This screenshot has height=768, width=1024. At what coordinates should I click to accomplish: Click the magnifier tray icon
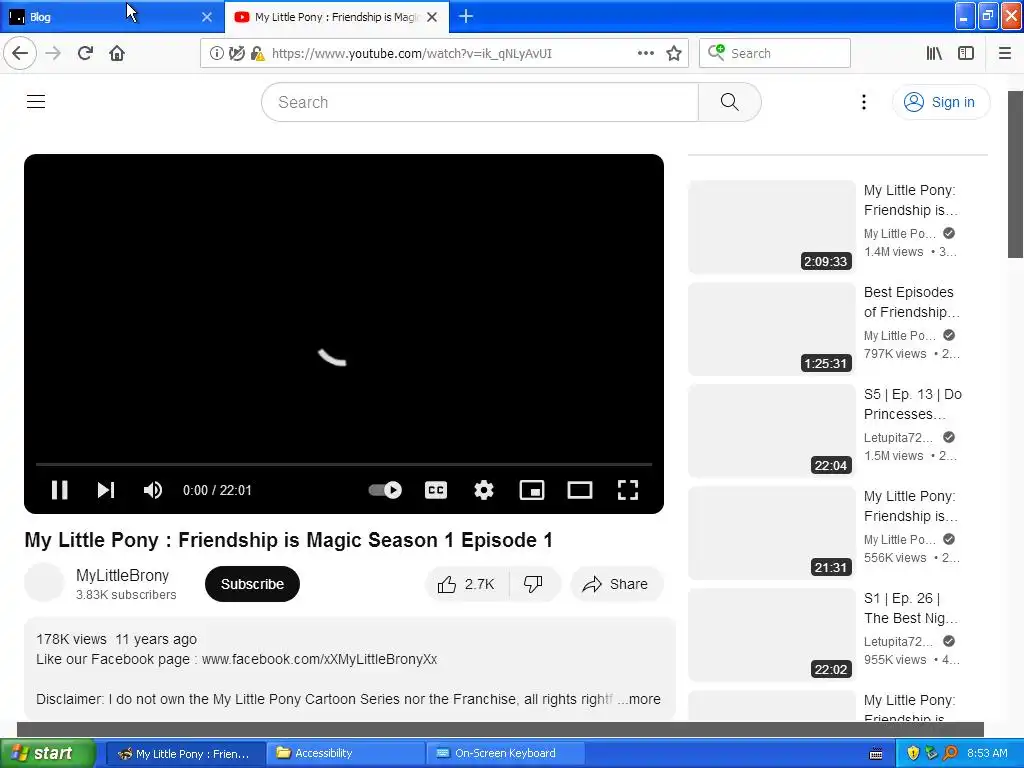coord(950,754)
